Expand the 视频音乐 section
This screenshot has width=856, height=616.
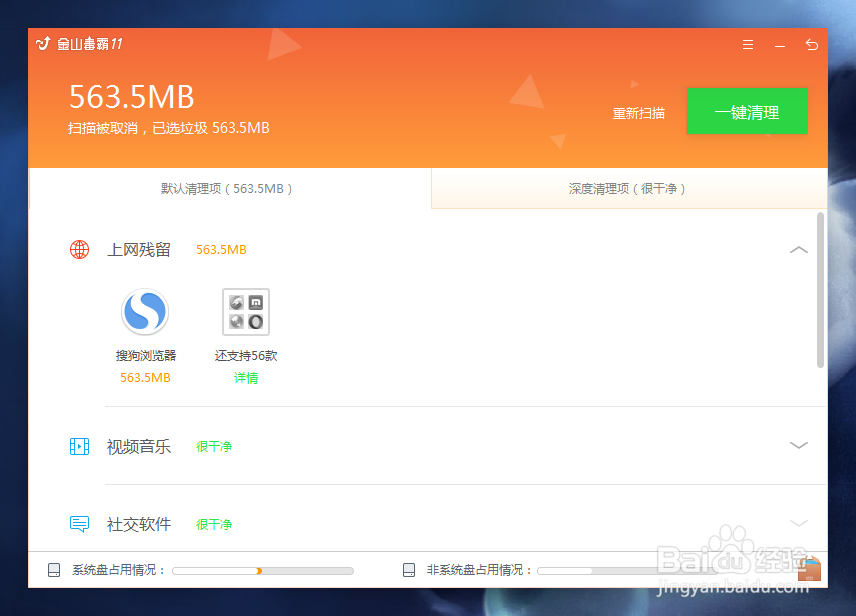pos(799,445)
